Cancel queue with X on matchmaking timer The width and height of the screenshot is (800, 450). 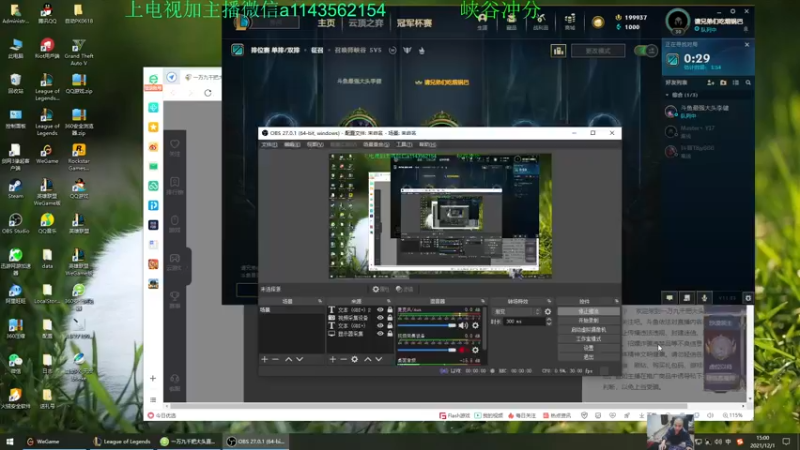(x=747, y=45)
